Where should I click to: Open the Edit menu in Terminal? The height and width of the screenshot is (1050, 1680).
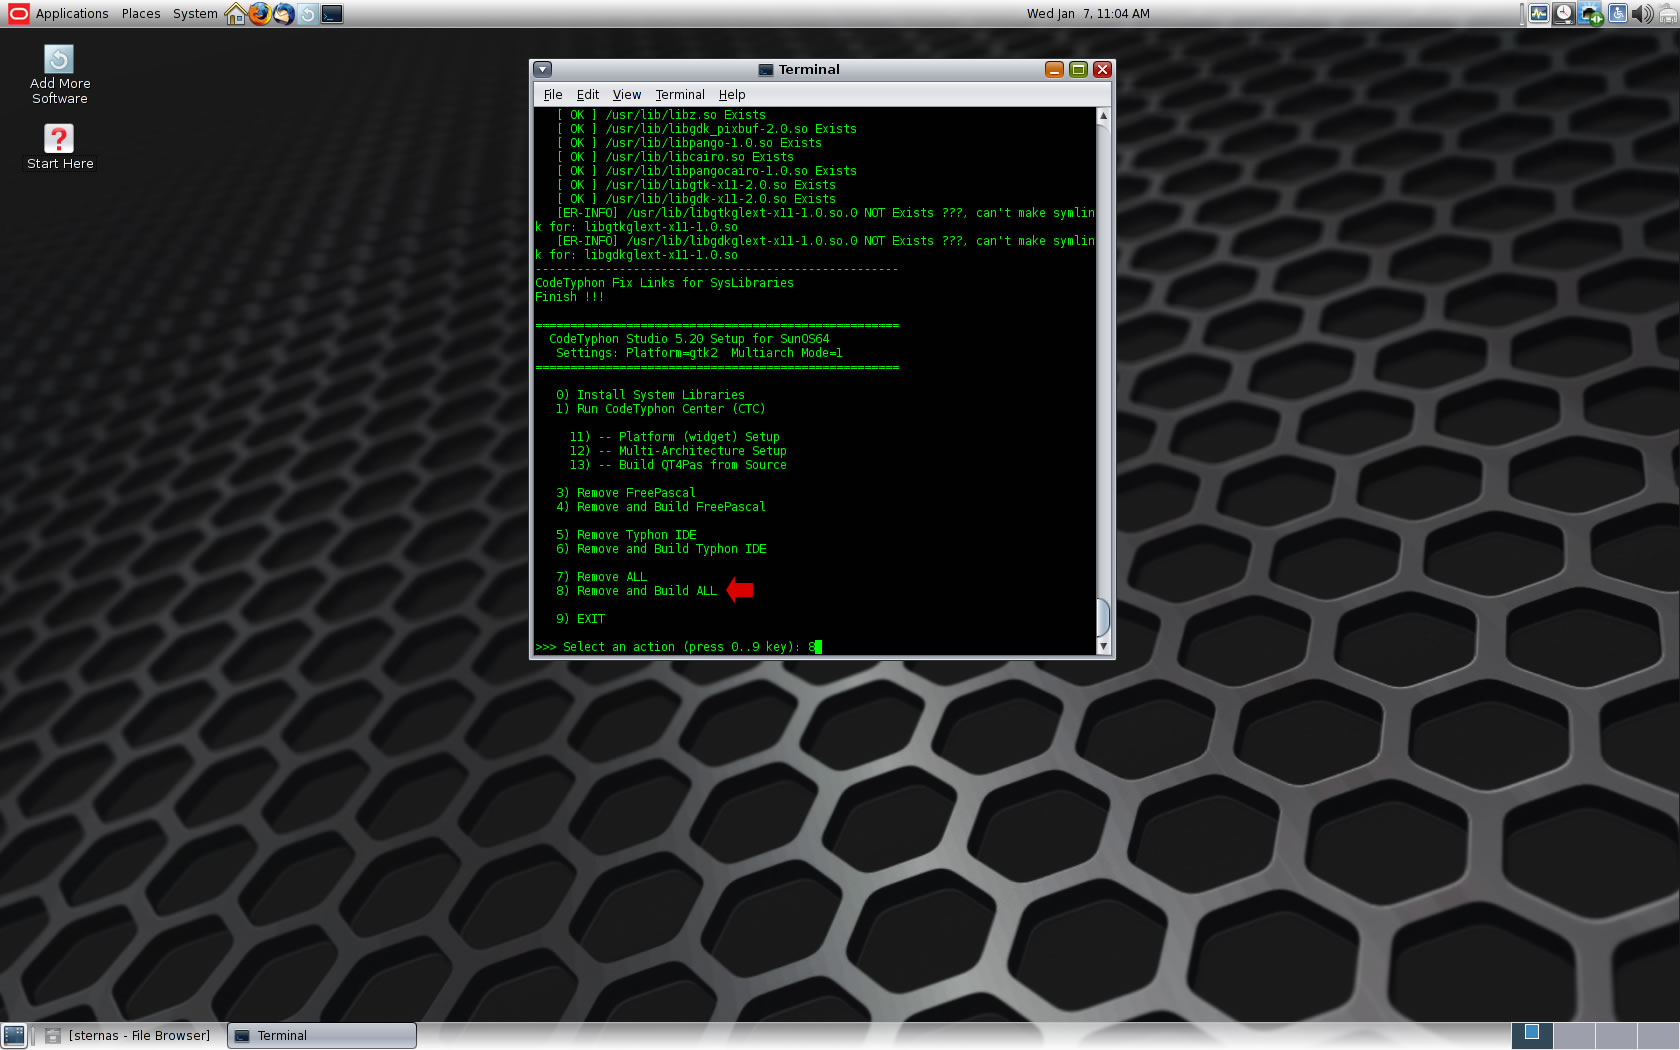pyautogui.click(x=588, y=95)
